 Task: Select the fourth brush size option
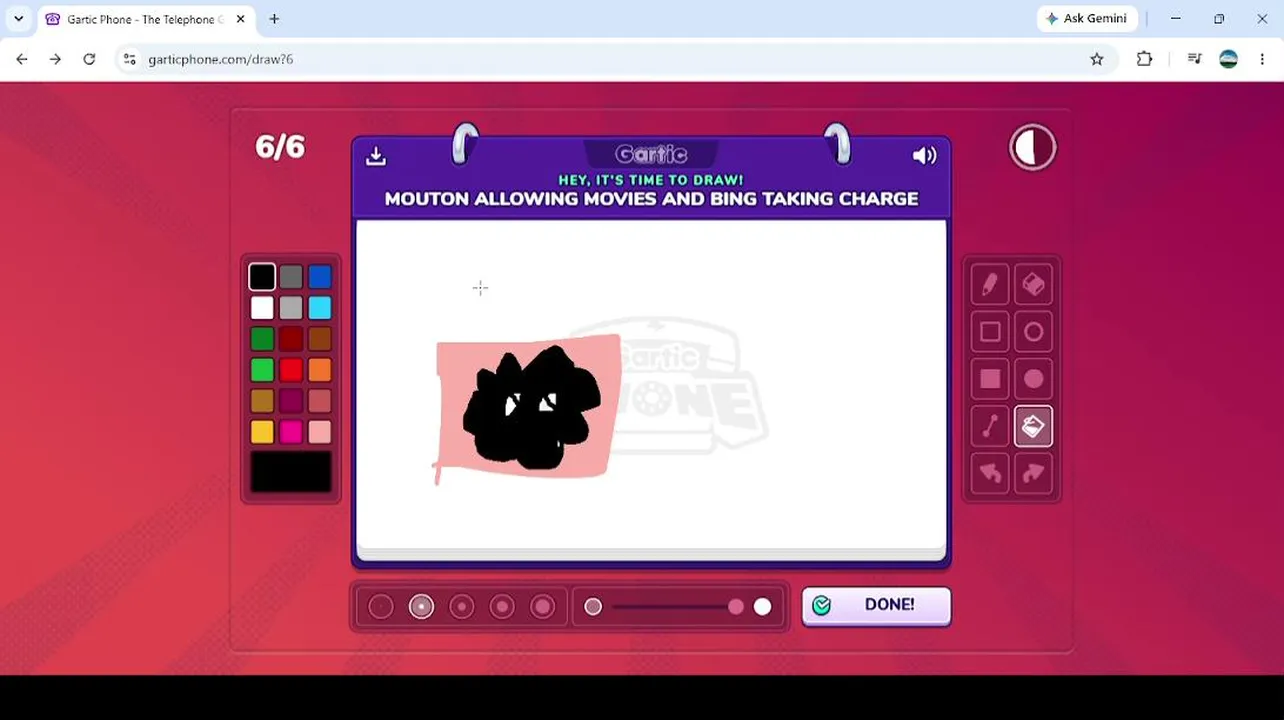[502, 606]
